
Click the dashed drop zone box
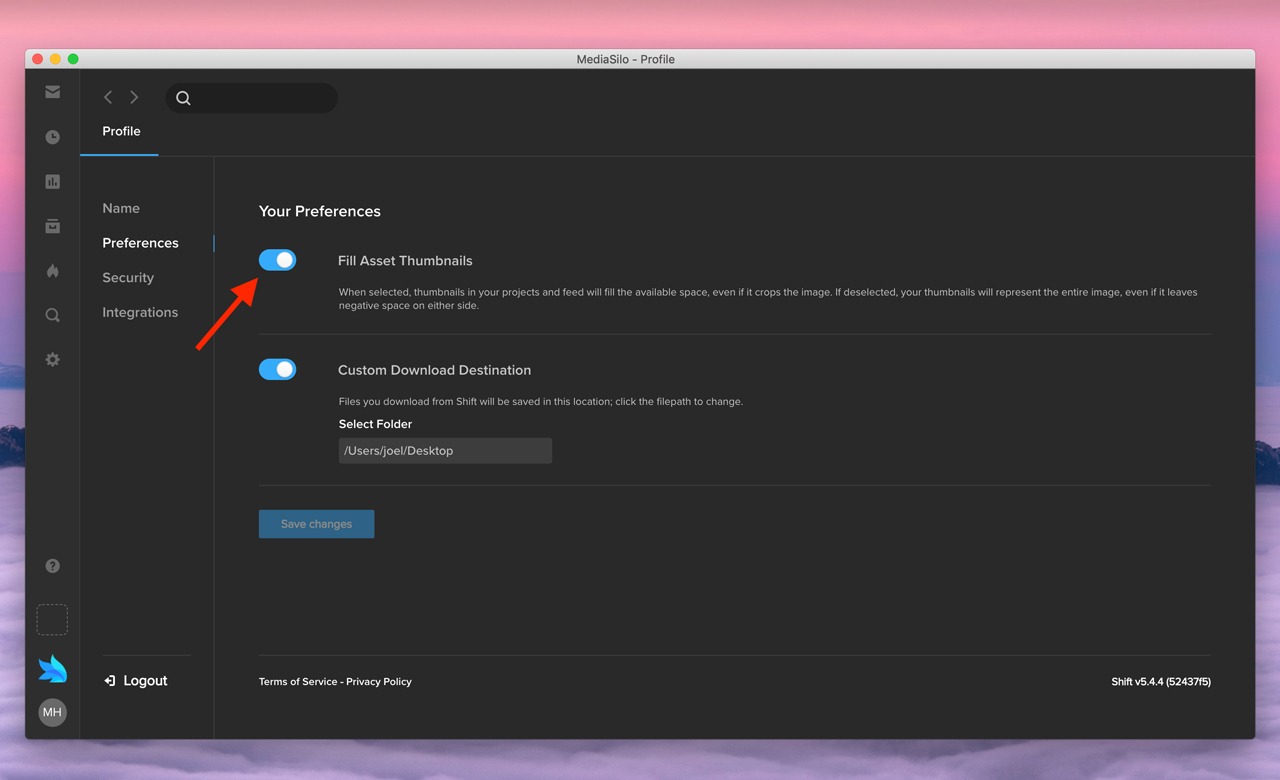tap(52, 620)
